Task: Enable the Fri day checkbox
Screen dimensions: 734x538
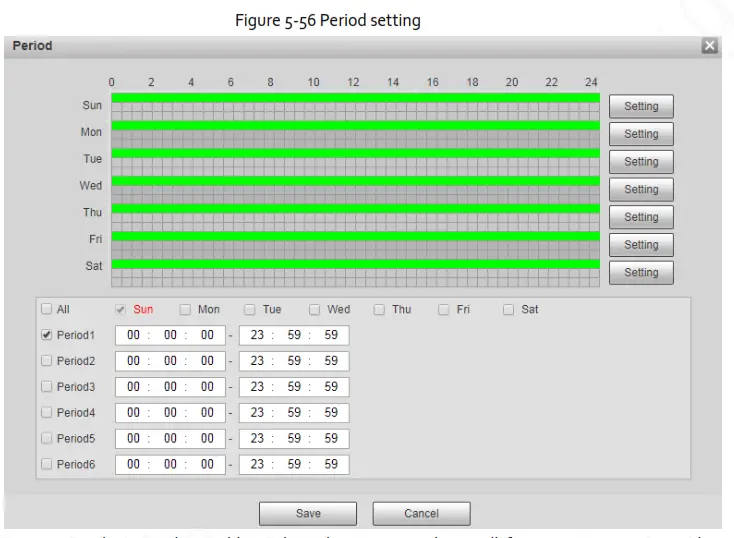Action: click(x=444, y=310)
